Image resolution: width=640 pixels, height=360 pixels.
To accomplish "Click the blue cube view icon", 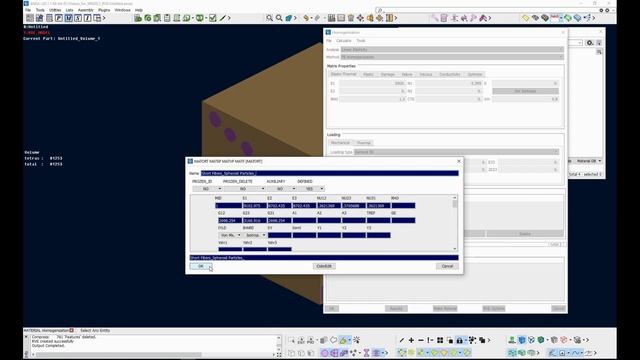I will point(289,18).
